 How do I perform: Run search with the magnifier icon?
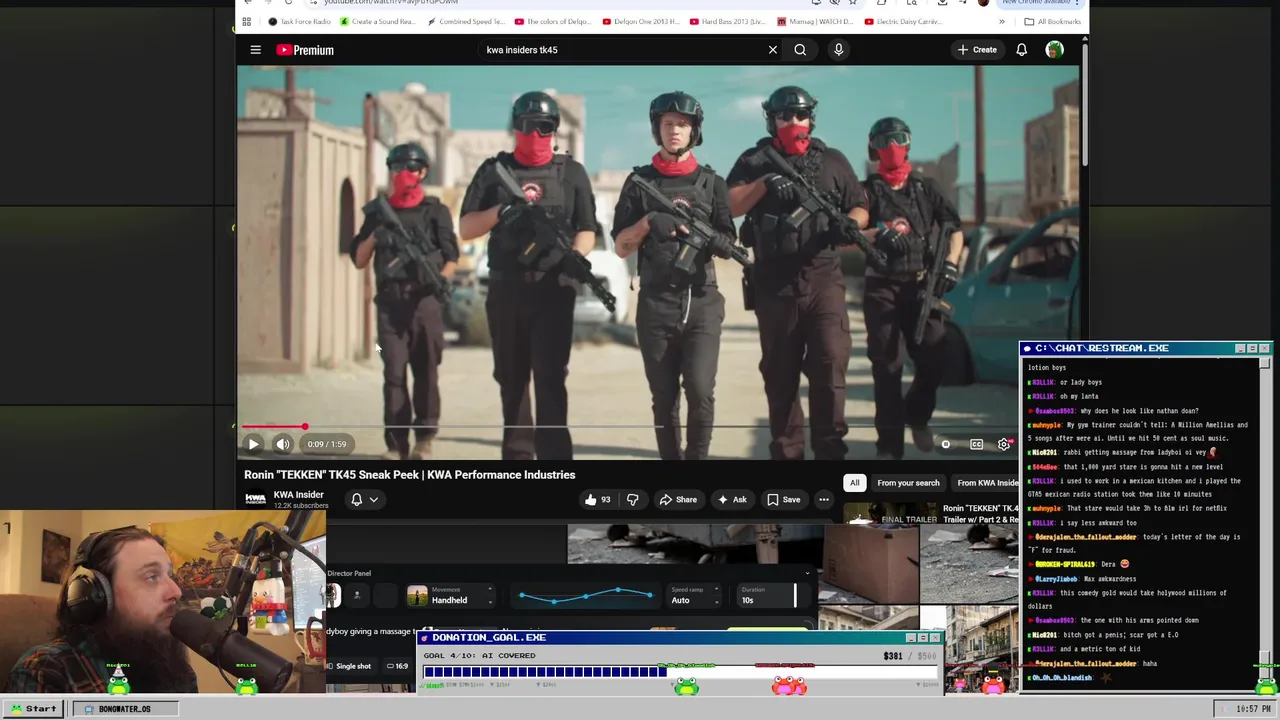pos(800,50)
